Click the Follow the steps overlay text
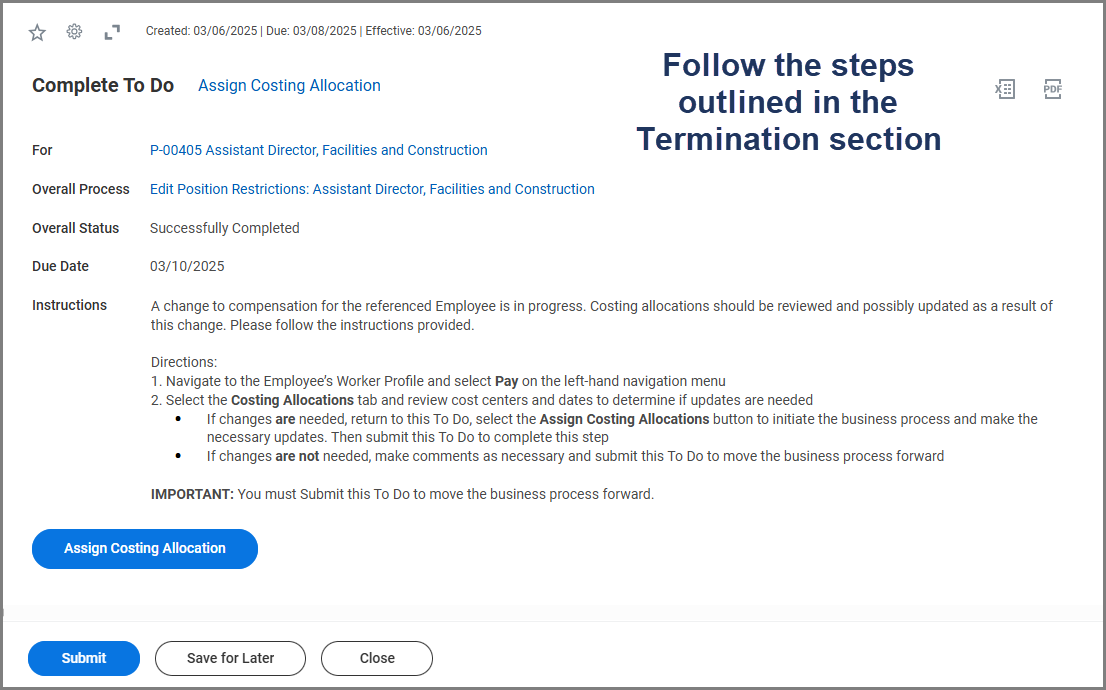Screen dimensions: 1106x690 (x=788, y=102)
